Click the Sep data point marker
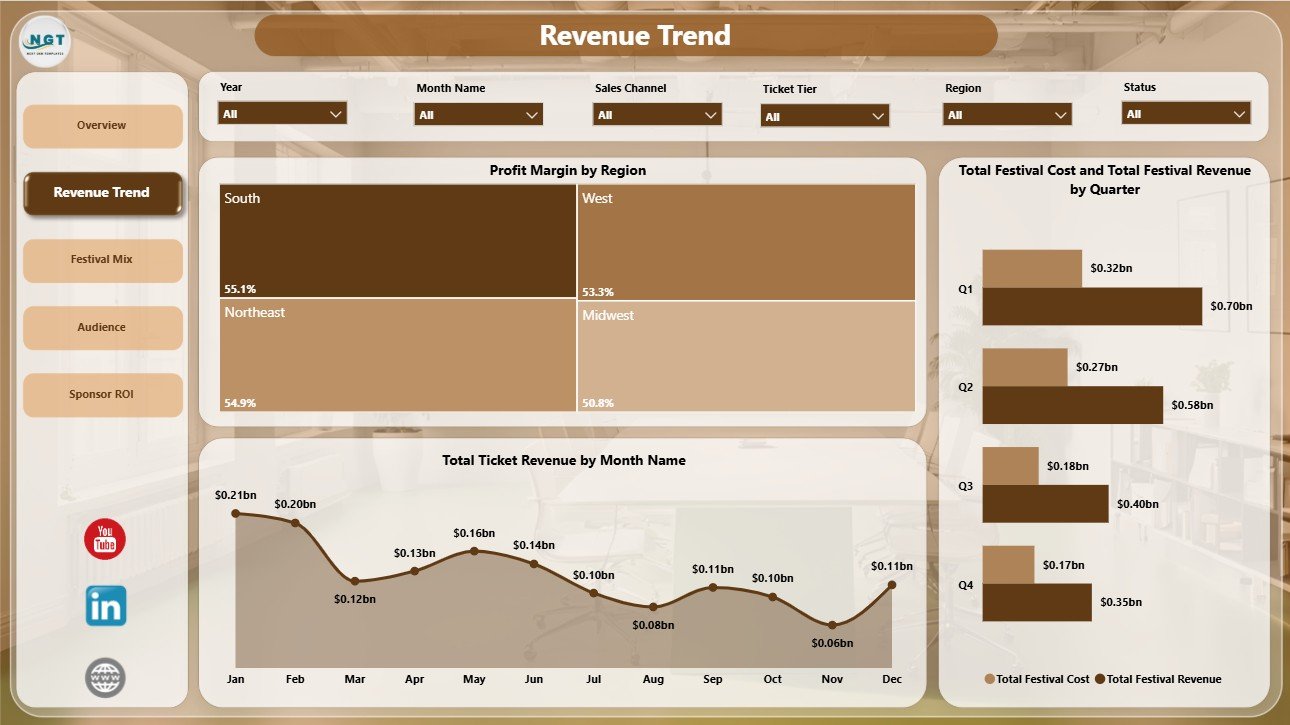Image resolution: width=1290 pixels, height=725 pixels. click(713, 587)
